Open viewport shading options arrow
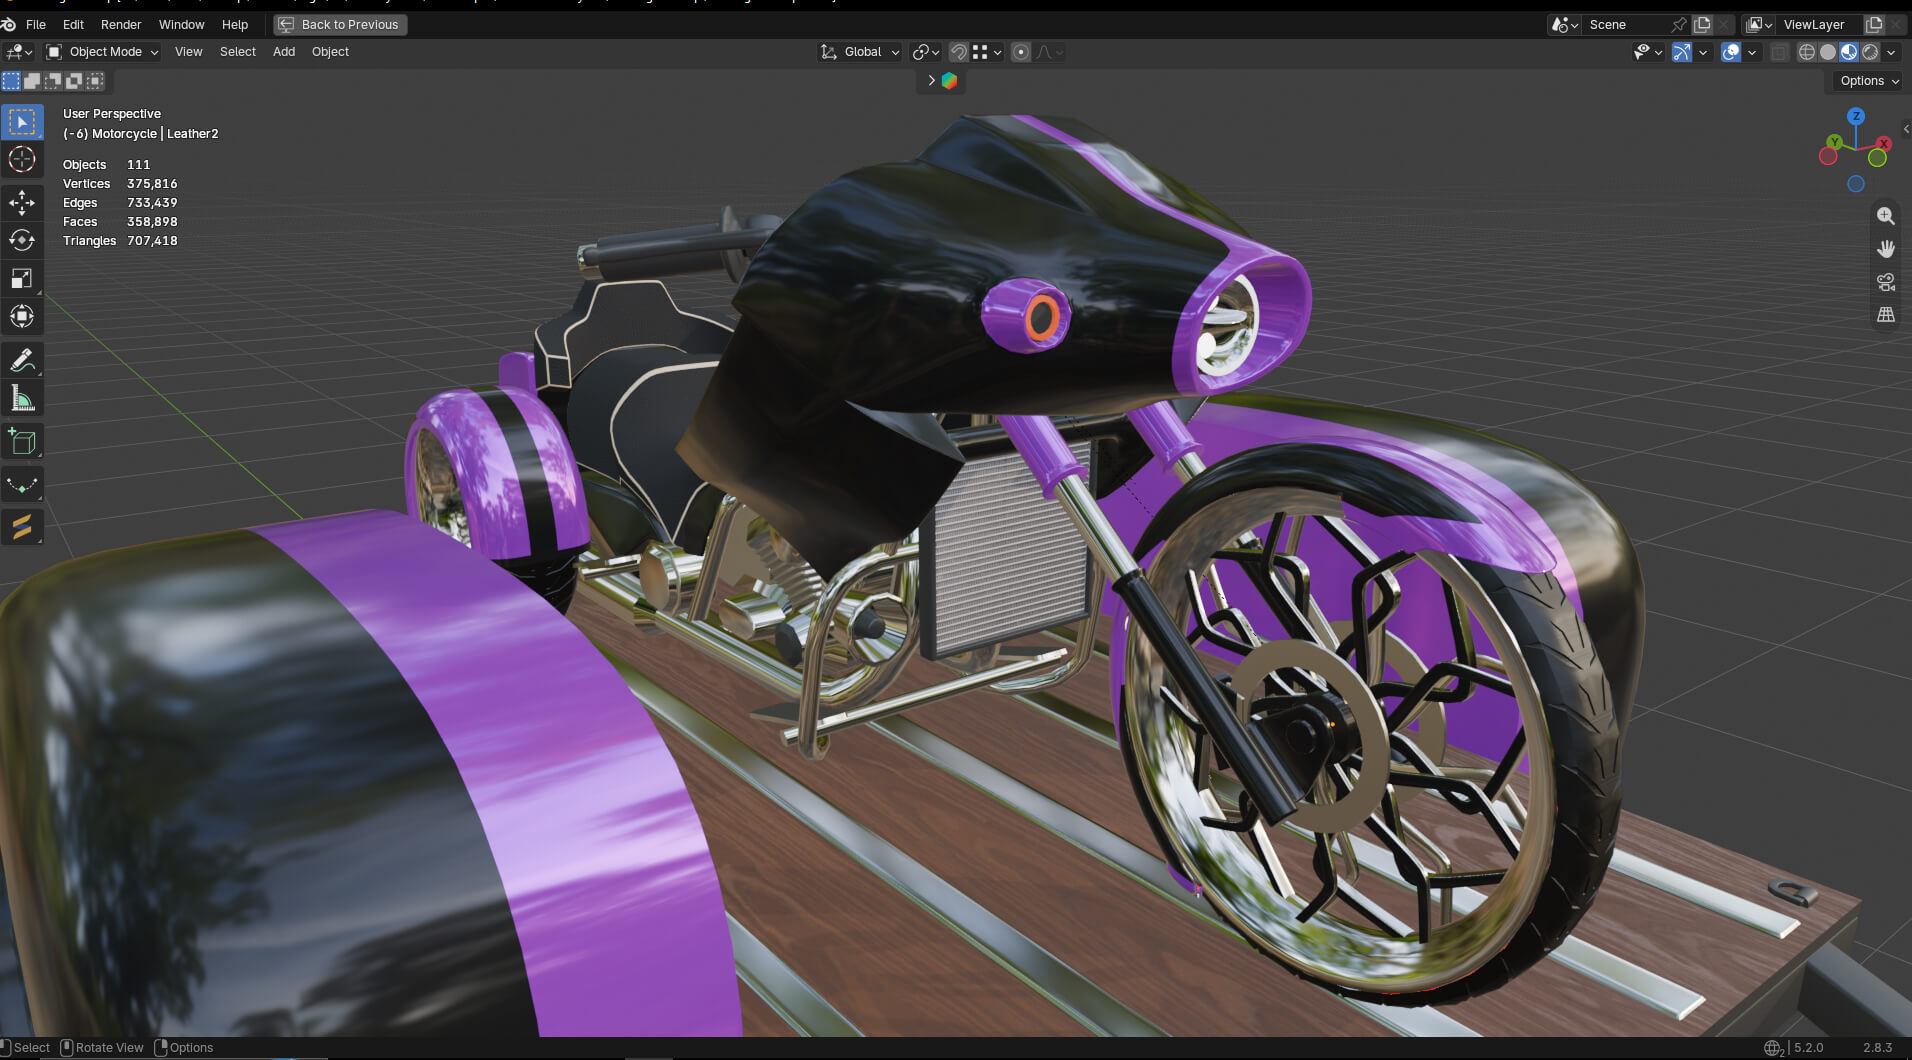 tap(1891, 52)
